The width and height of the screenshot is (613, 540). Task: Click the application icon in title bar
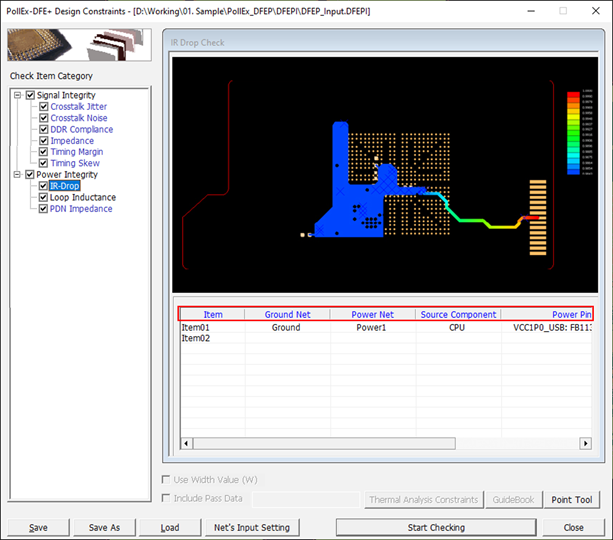(11, 10)
